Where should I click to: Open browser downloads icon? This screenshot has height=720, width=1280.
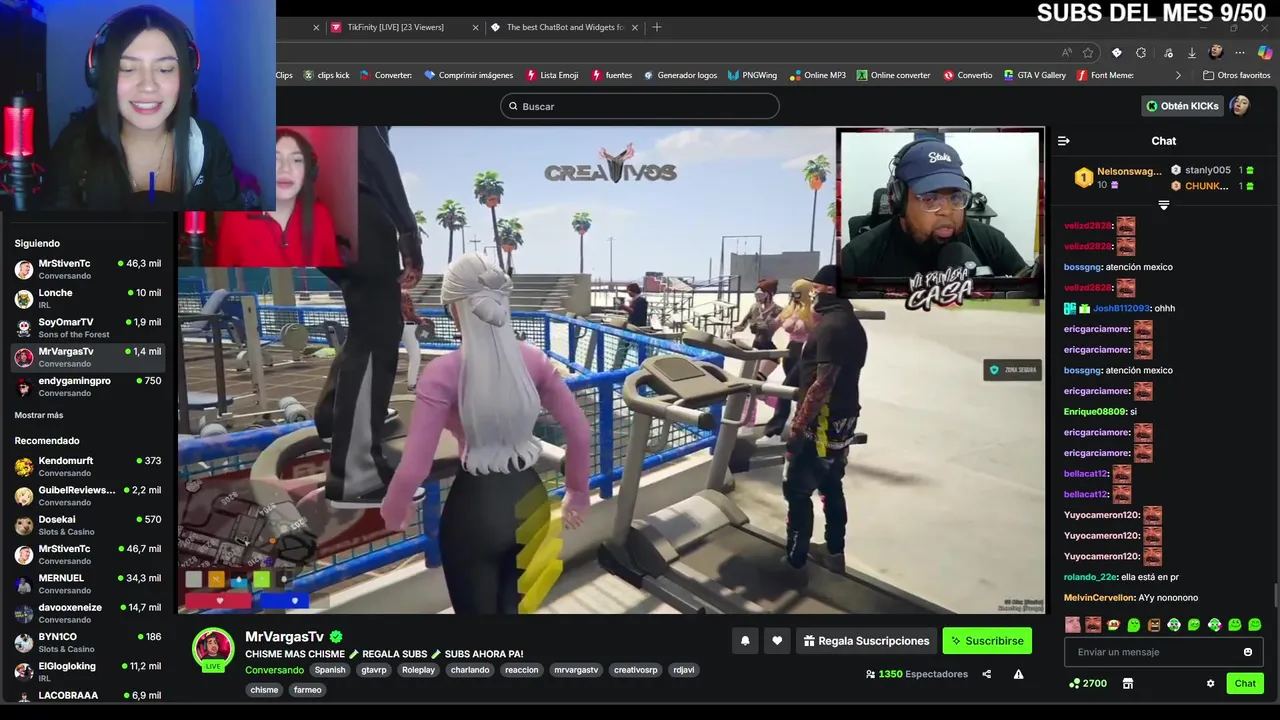click(1191, 52)
